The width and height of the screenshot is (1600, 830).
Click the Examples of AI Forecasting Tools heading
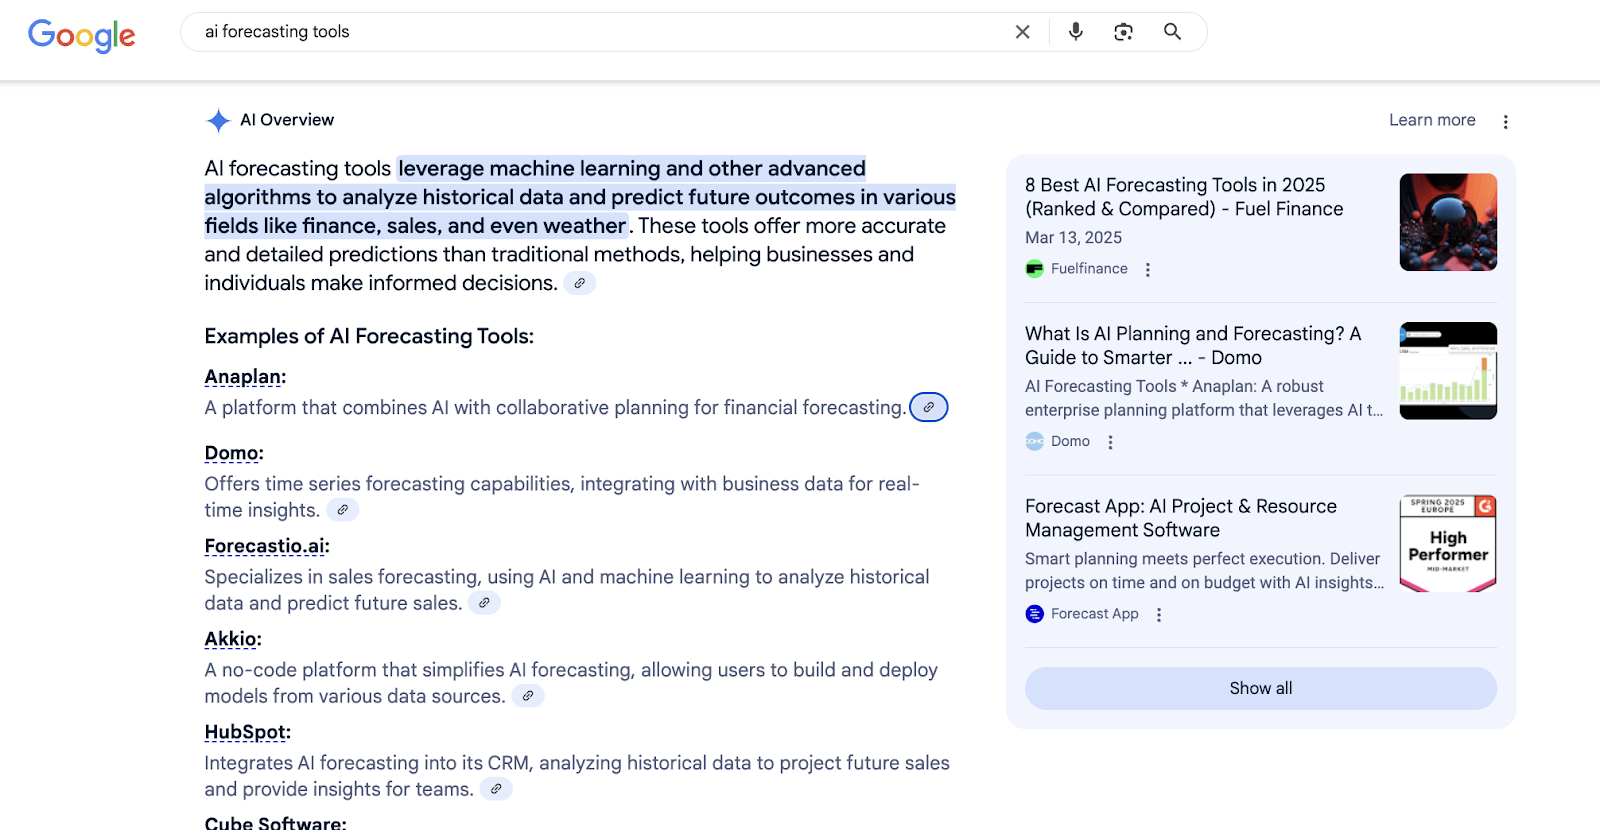(x=369, y=336)
